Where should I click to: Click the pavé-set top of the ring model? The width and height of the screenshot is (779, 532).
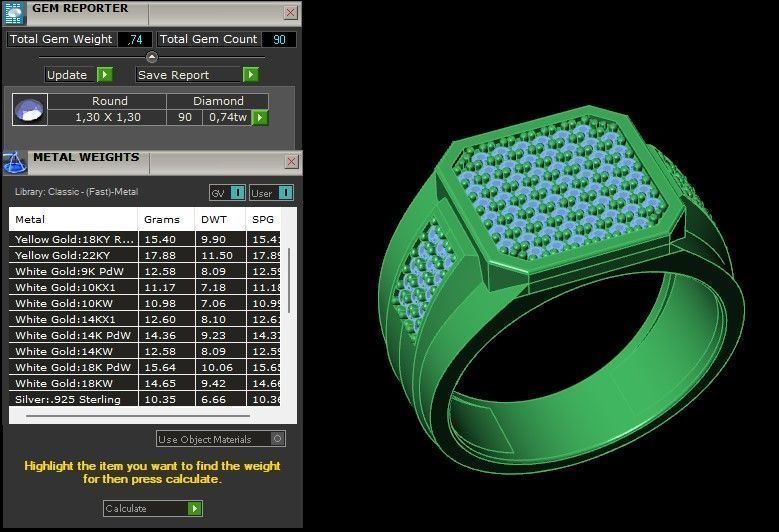click(x=560, y=189)
